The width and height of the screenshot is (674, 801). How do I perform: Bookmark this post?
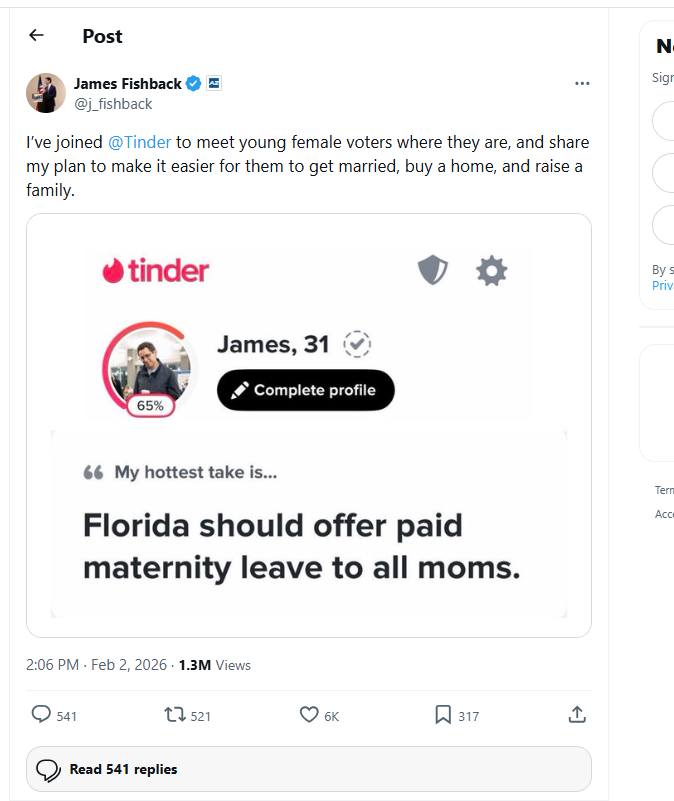click(443, 715)
